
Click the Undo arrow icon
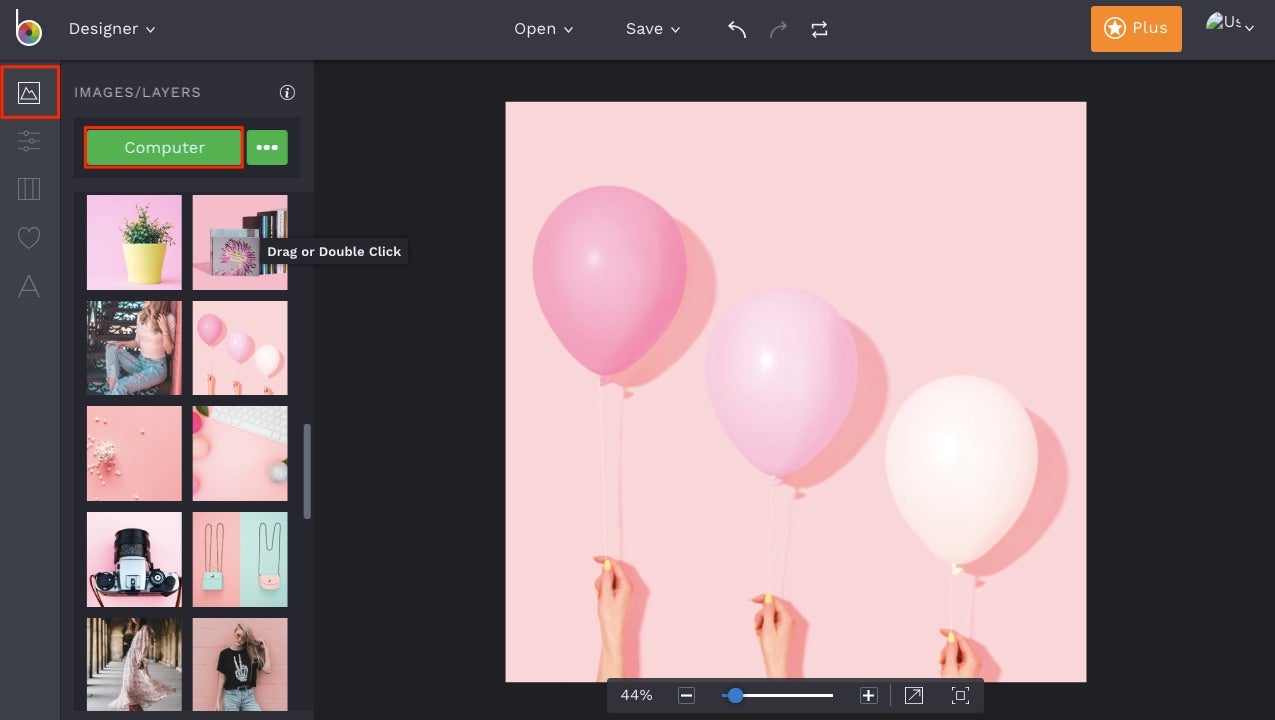737,29
